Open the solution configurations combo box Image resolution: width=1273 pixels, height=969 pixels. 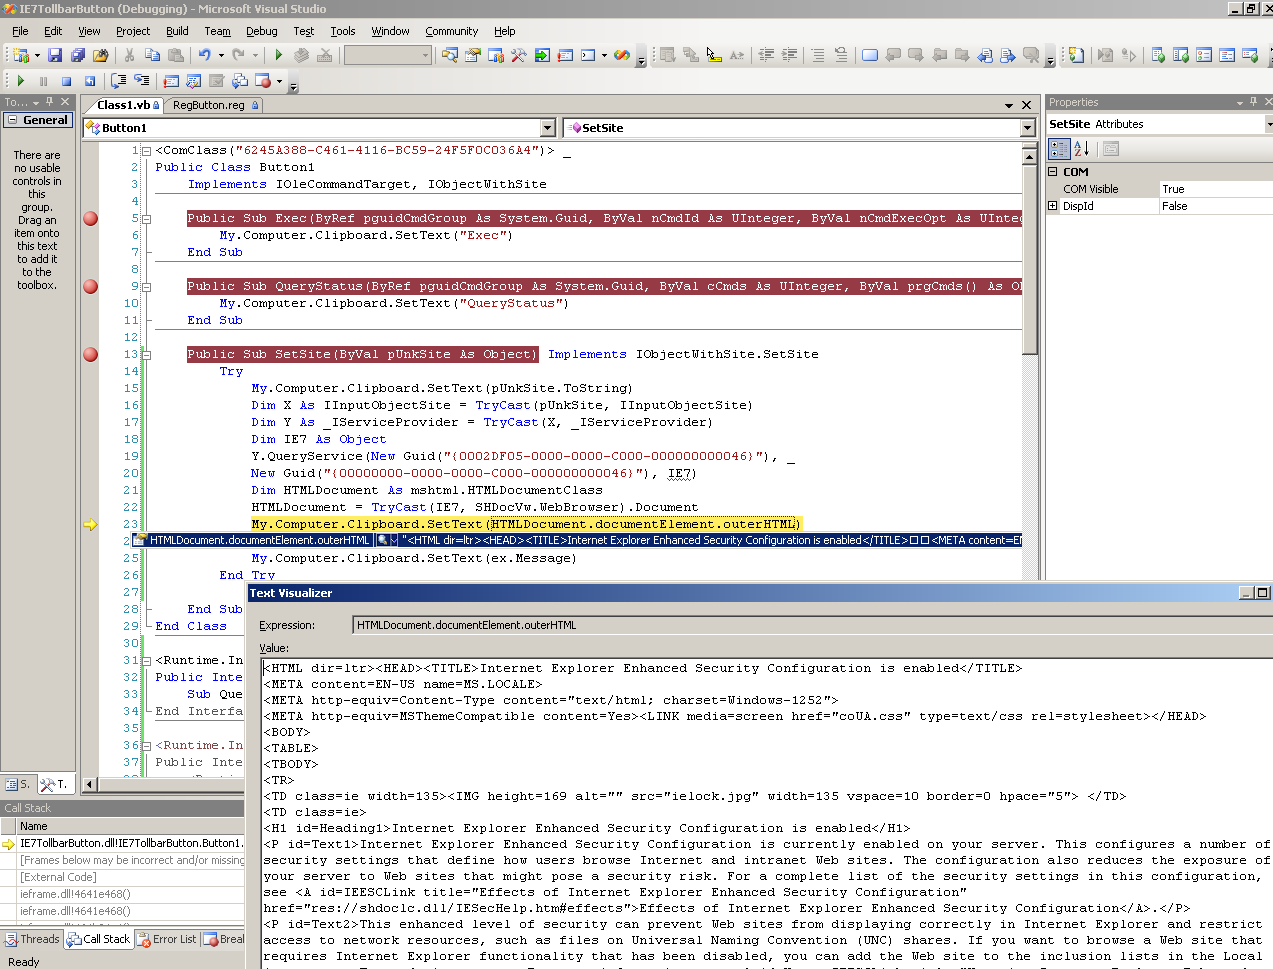point(388,55)
